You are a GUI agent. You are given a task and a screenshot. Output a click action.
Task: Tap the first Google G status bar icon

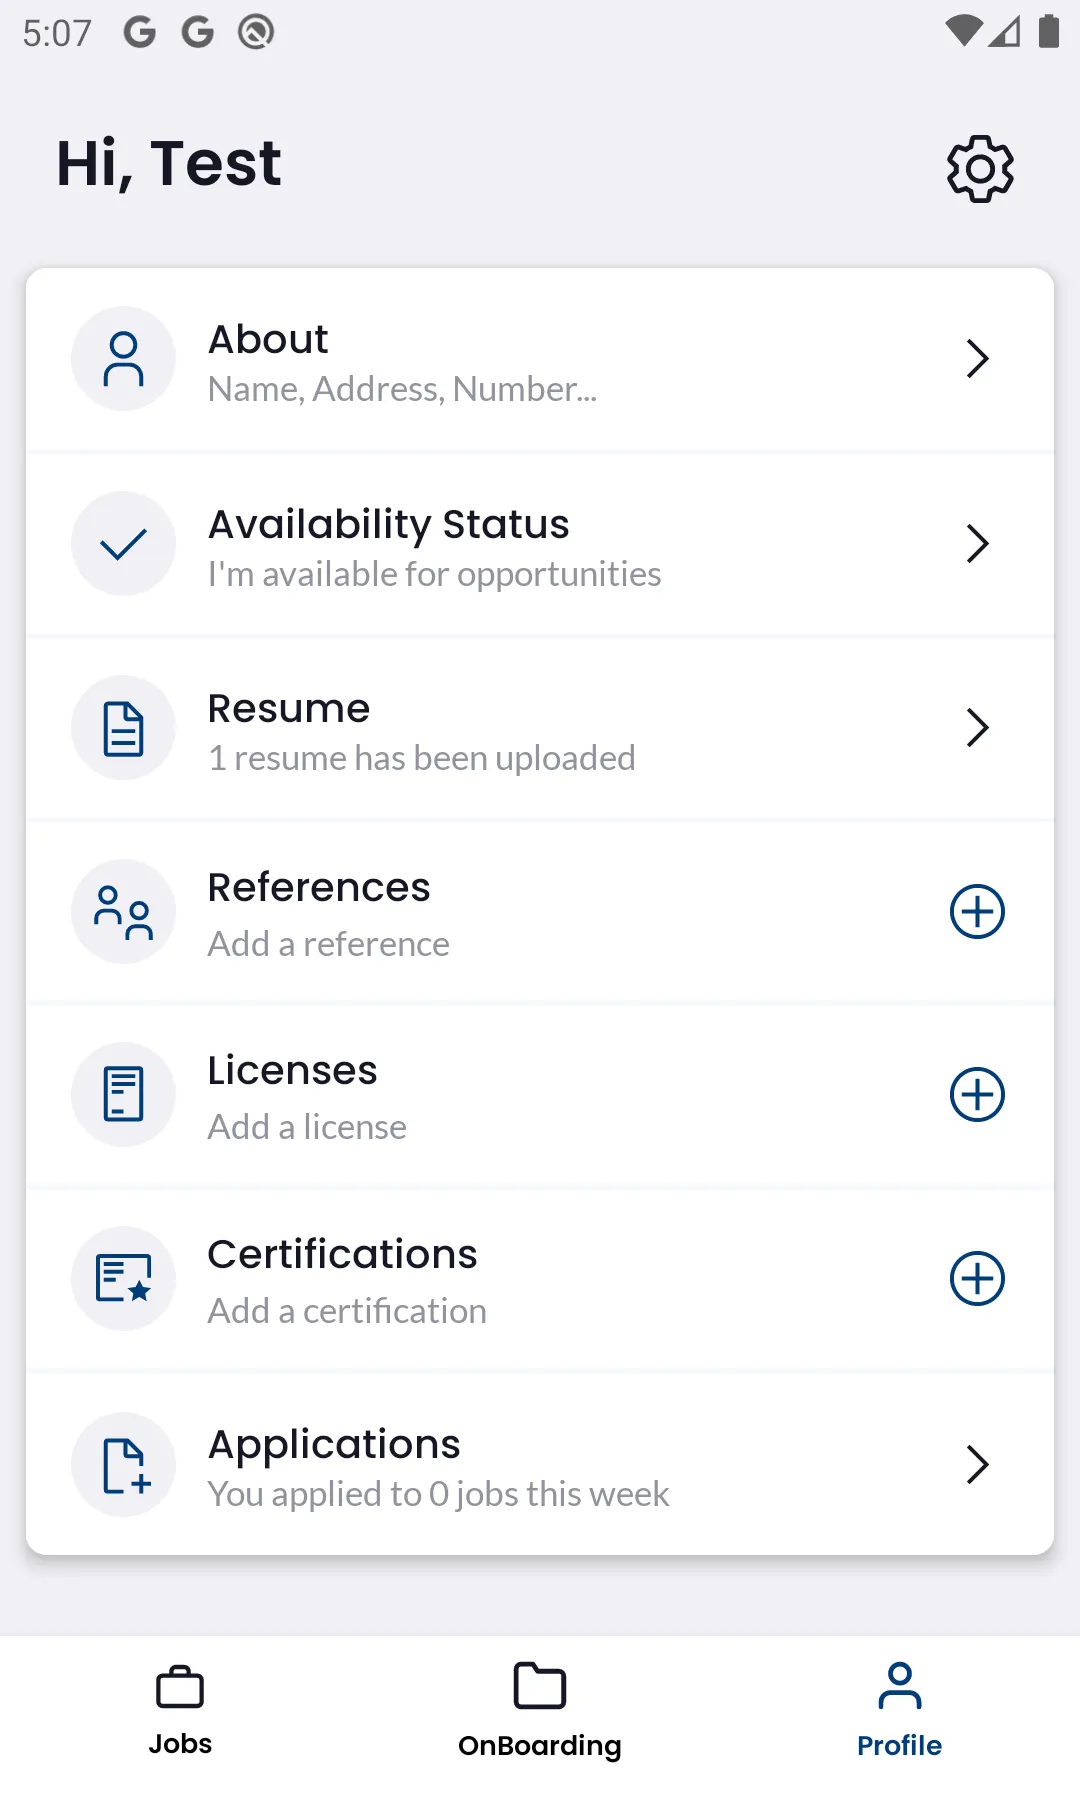click(140, 33)
